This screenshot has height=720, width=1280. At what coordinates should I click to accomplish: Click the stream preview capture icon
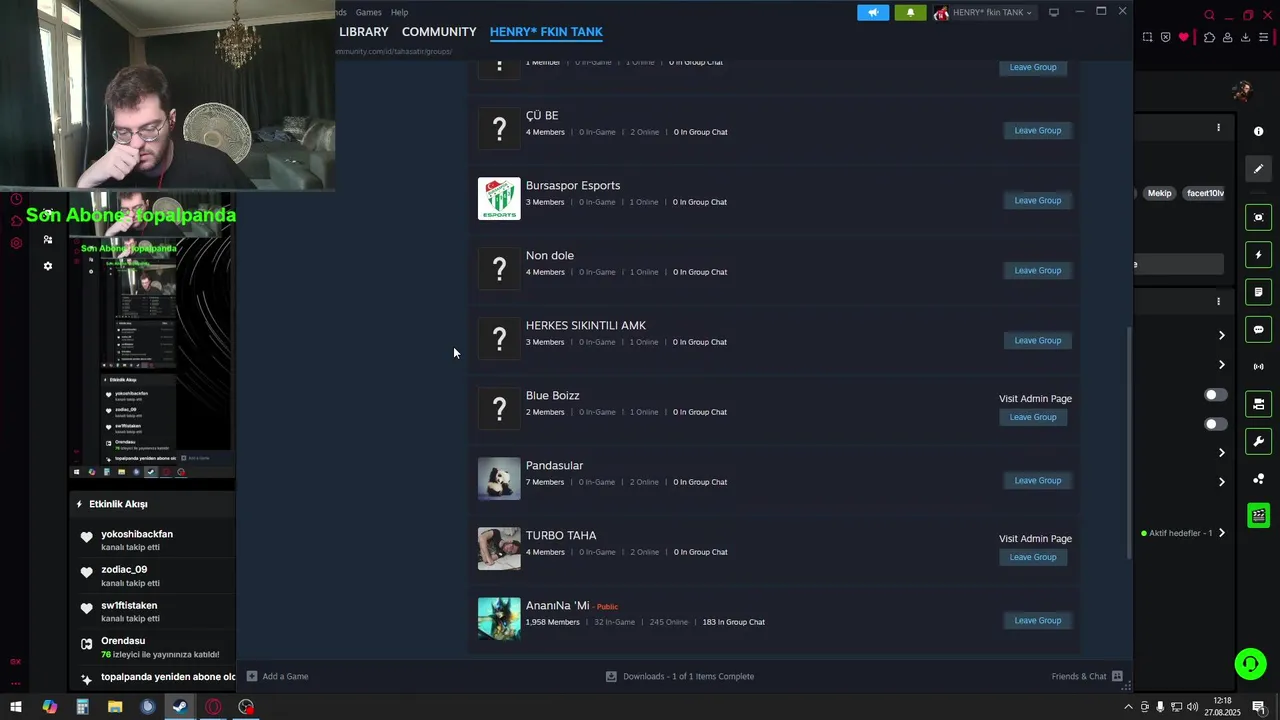pyautogui.click(x=1258, y=217)
